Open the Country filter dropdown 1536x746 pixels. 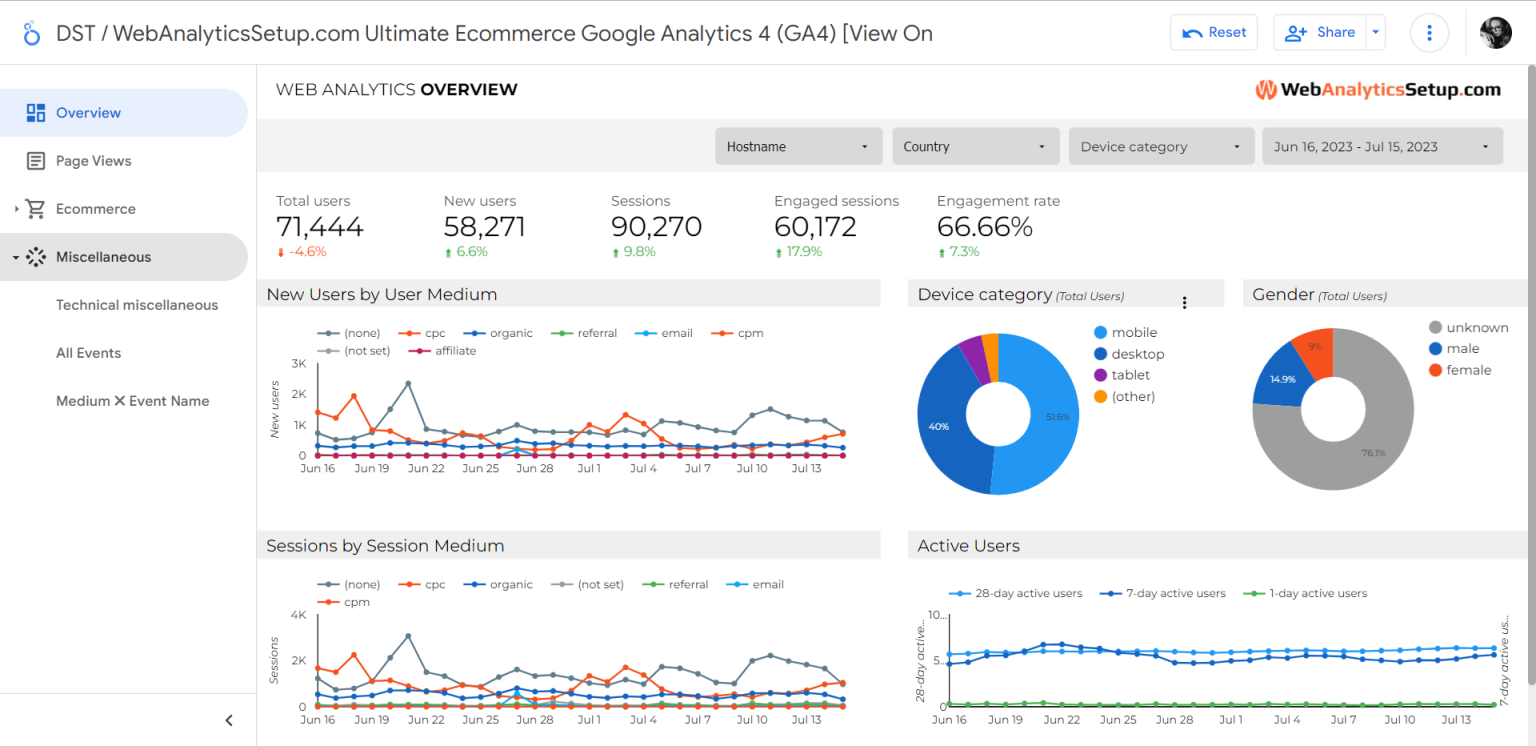pyautogui.click(x=975, y=145)
